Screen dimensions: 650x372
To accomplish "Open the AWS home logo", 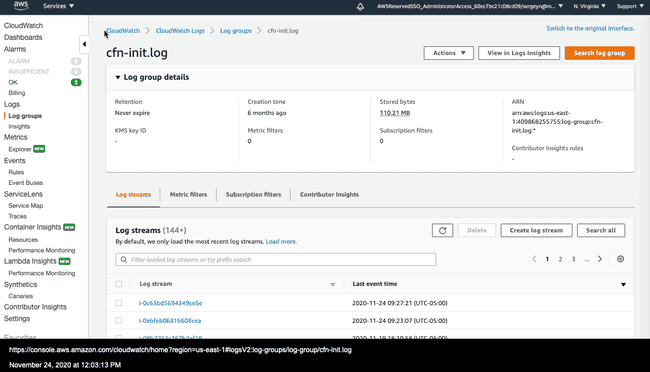I will point(21,5).
